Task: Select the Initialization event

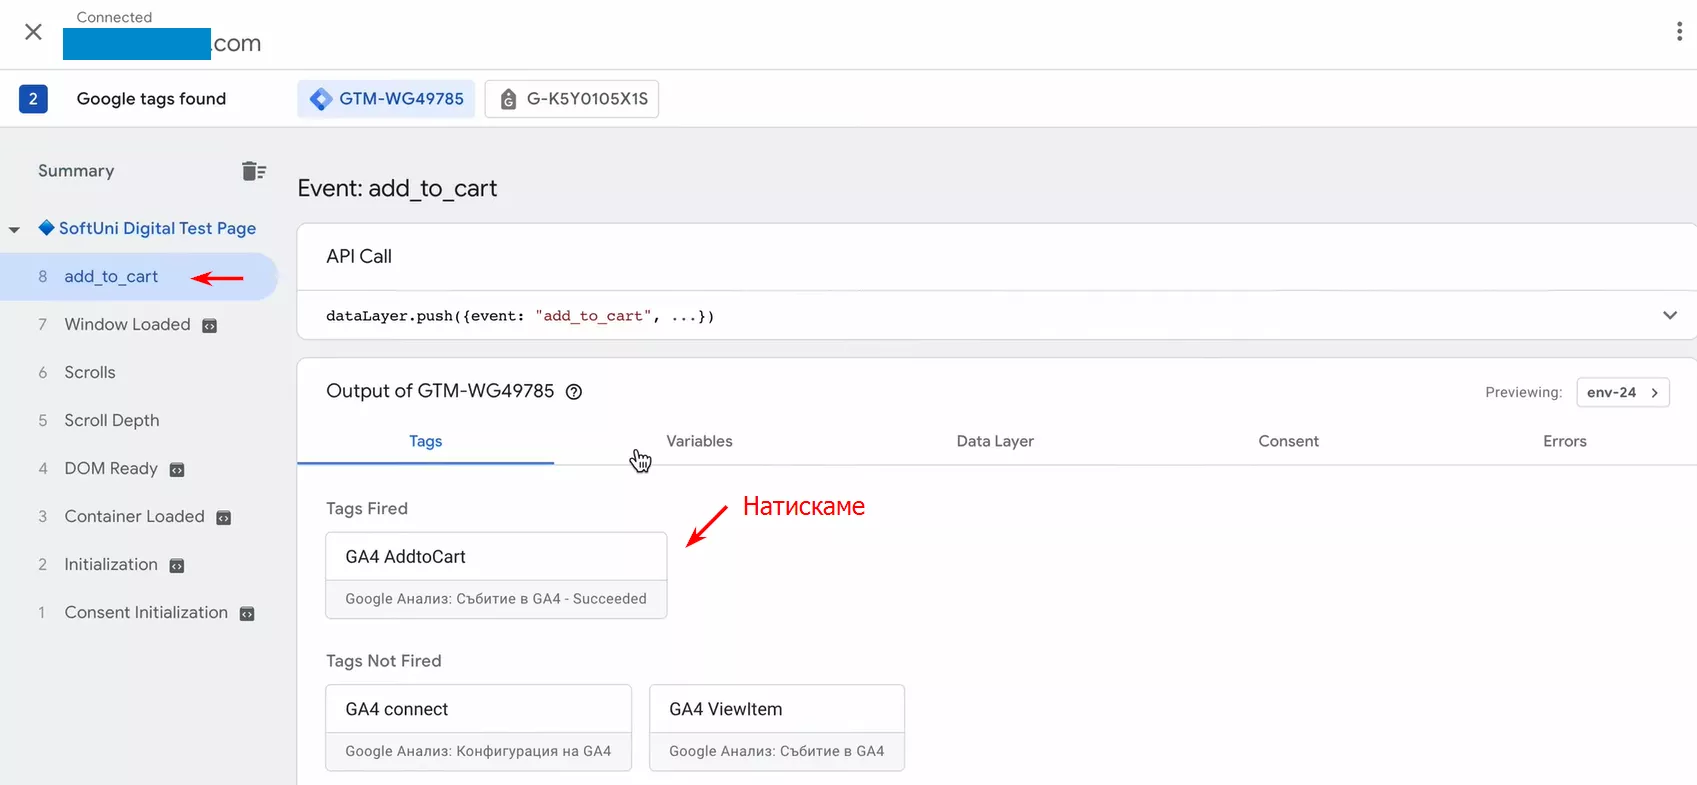Action: click(111, 564)
